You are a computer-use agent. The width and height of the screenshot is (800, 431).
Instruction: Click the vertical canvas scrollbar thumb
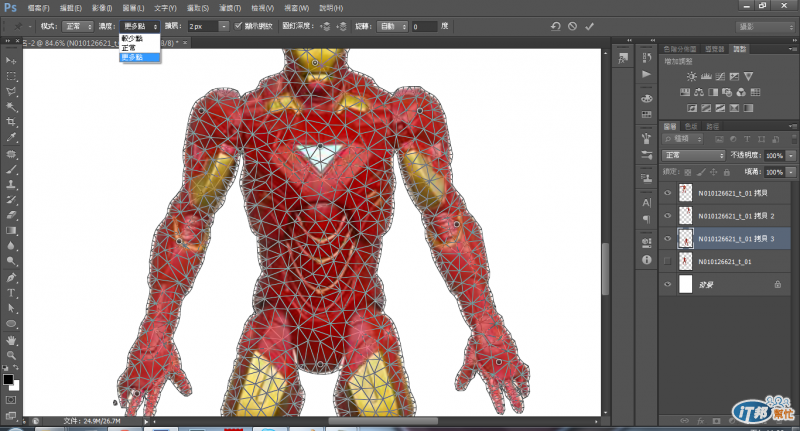(x=606, y=269)
